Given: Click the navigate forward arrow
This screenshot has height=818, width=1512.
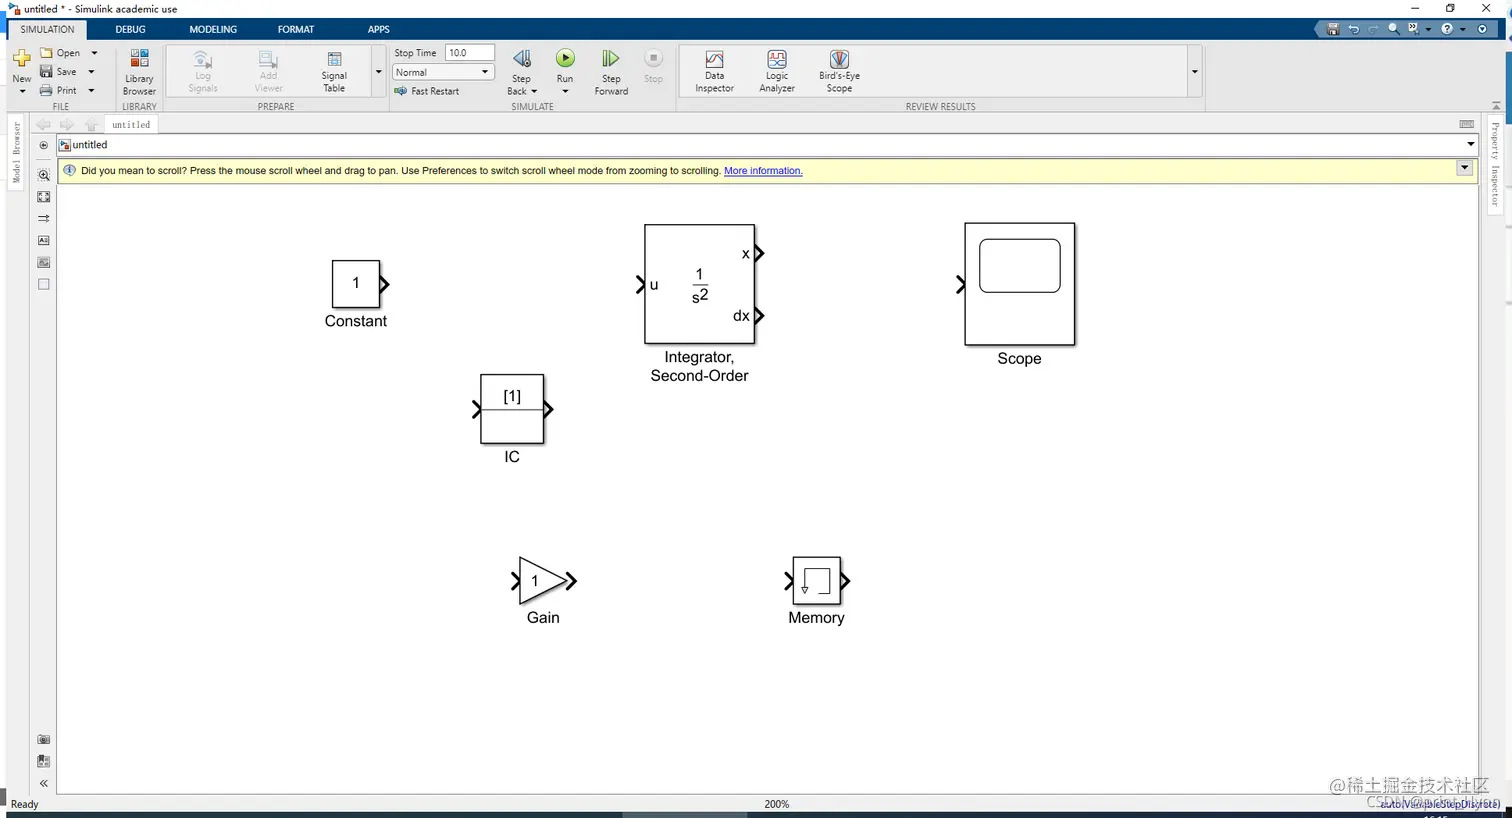Looking at the screenshot, I should tap(66, 125).
